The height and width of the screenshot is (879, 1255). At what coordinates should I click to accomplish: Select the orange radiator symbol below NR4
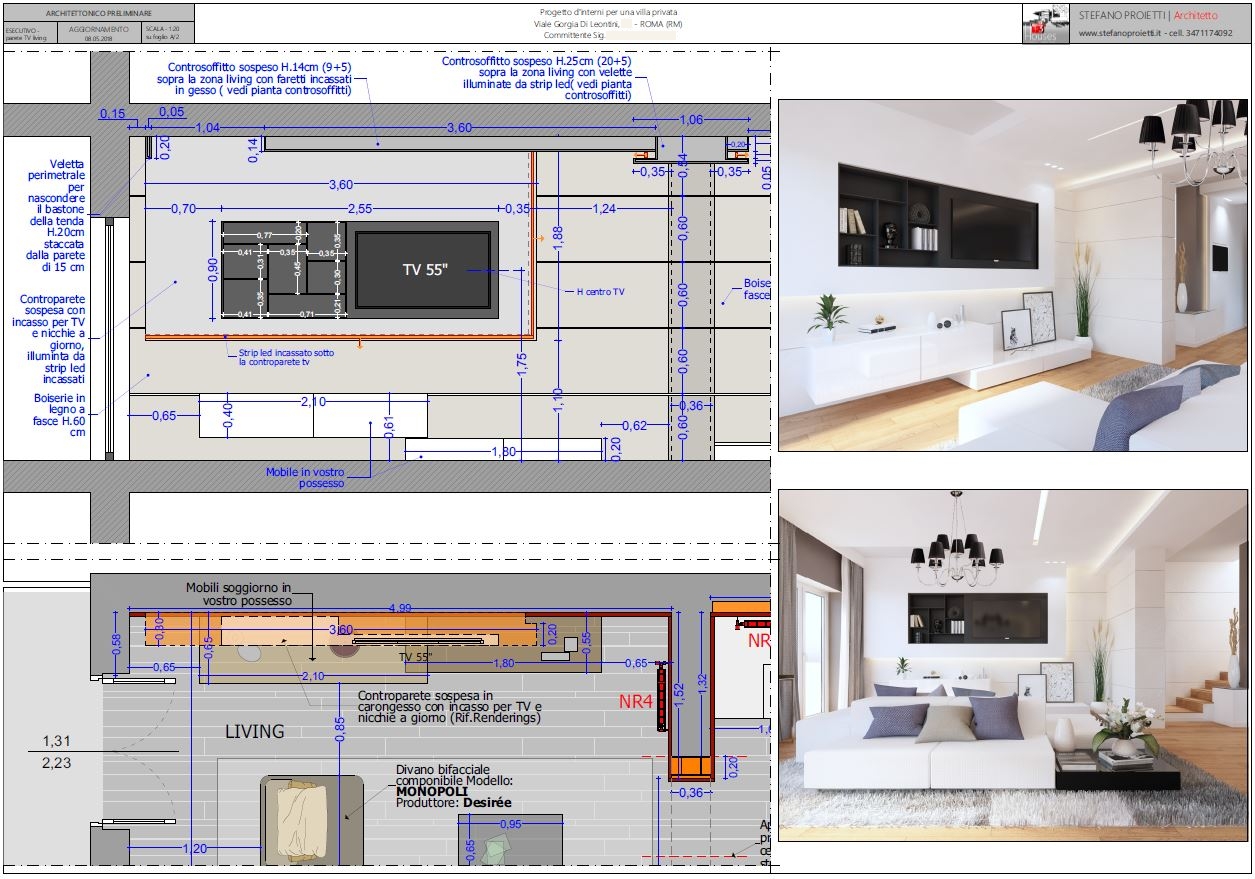pos(689,768)
